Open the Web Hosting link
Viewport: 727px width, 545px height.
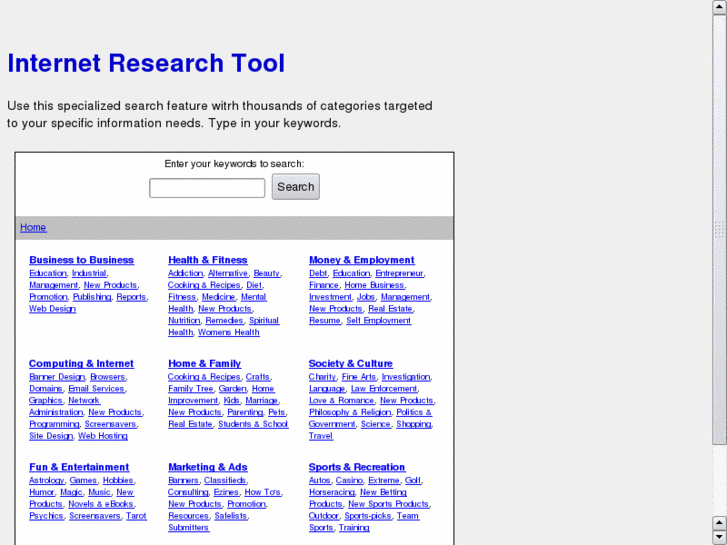[x=103, y=436]
